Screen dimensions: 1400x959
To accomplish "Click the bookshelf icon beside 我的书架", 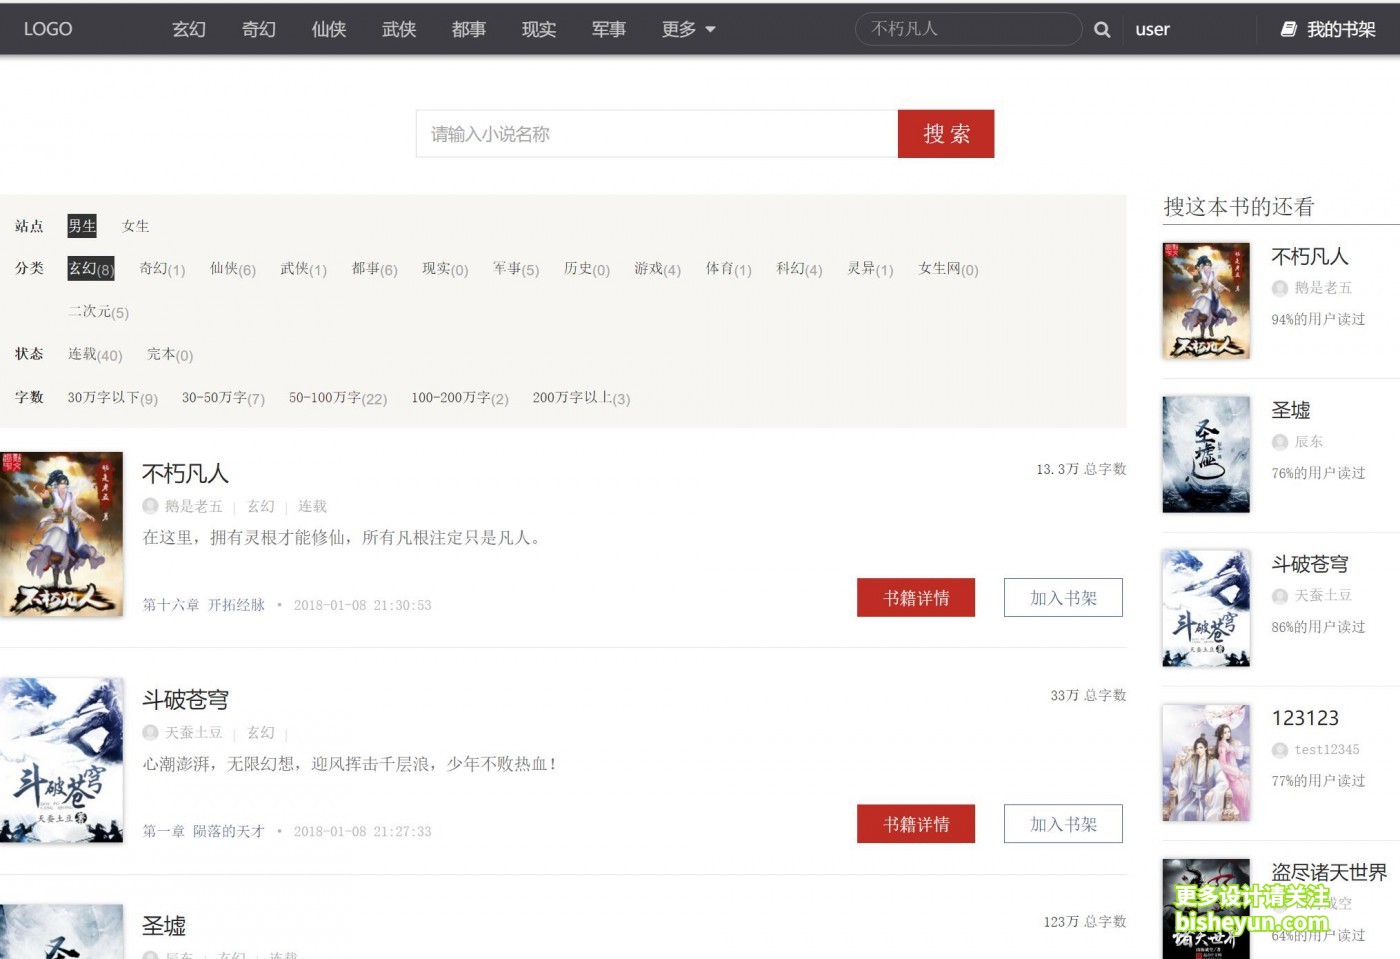I will coord(1289,29).
